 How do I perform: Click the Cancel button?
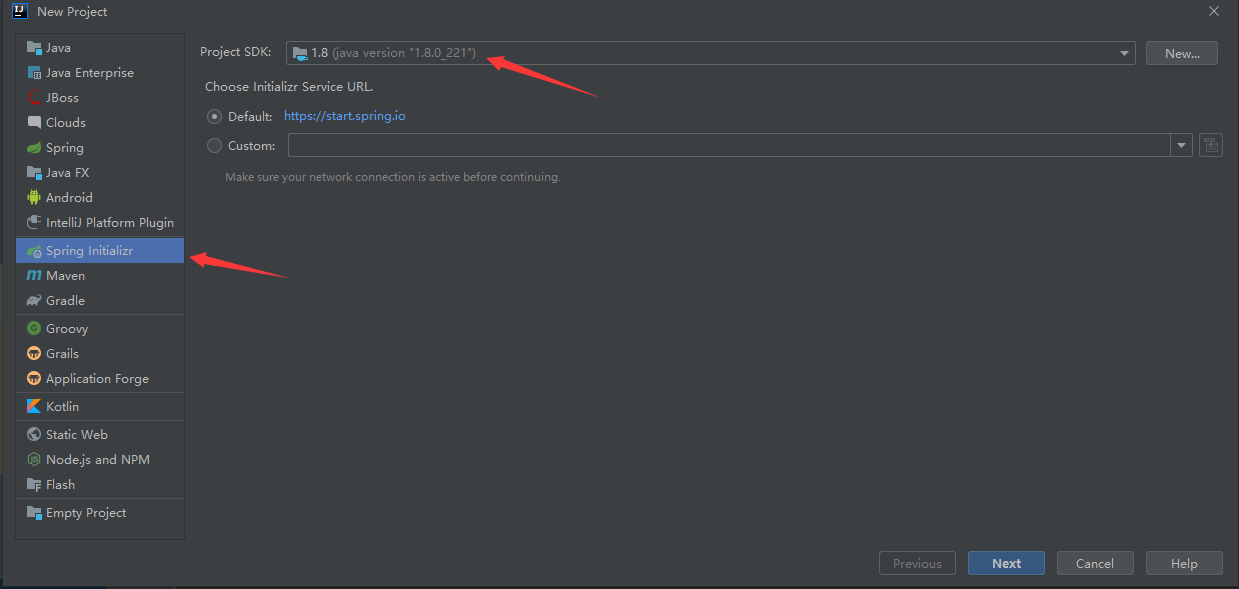(1095, 563)
